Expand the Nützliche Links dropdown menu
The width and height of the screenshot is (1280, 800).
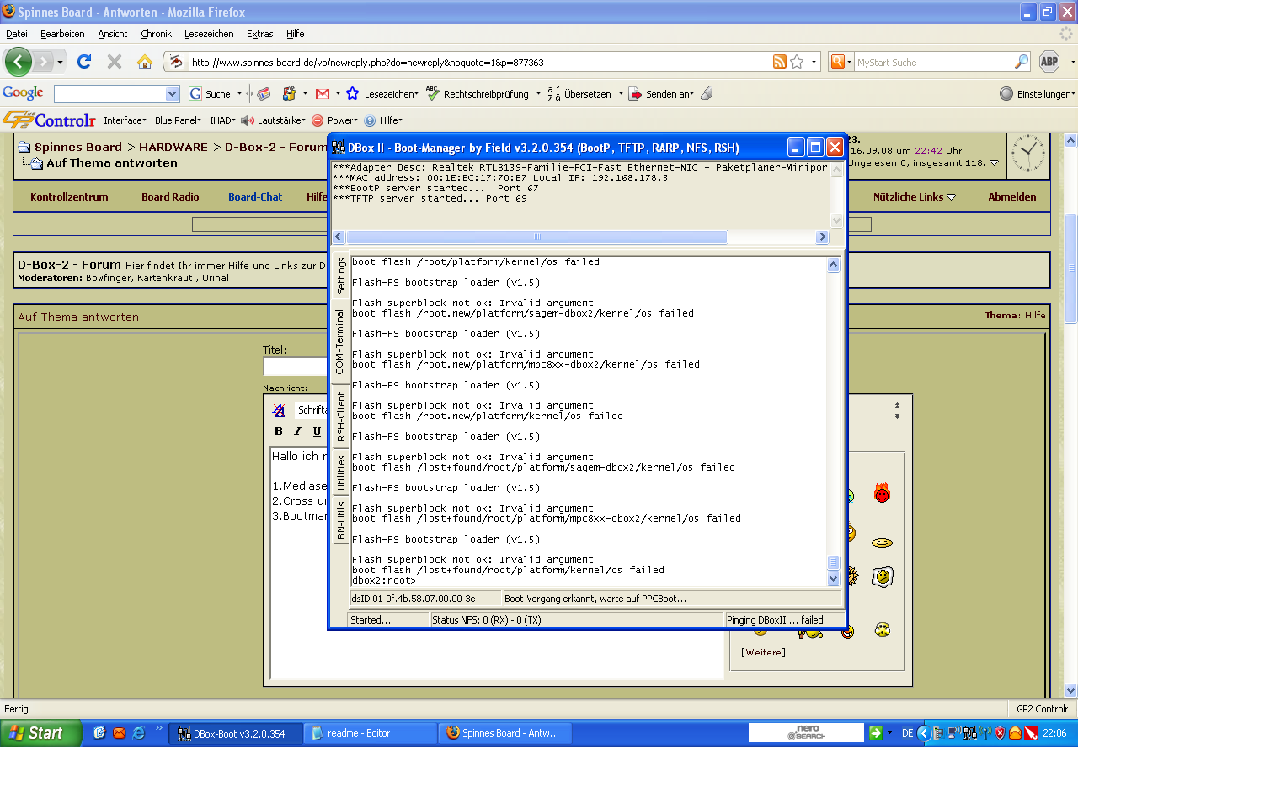tap(914, 197)
